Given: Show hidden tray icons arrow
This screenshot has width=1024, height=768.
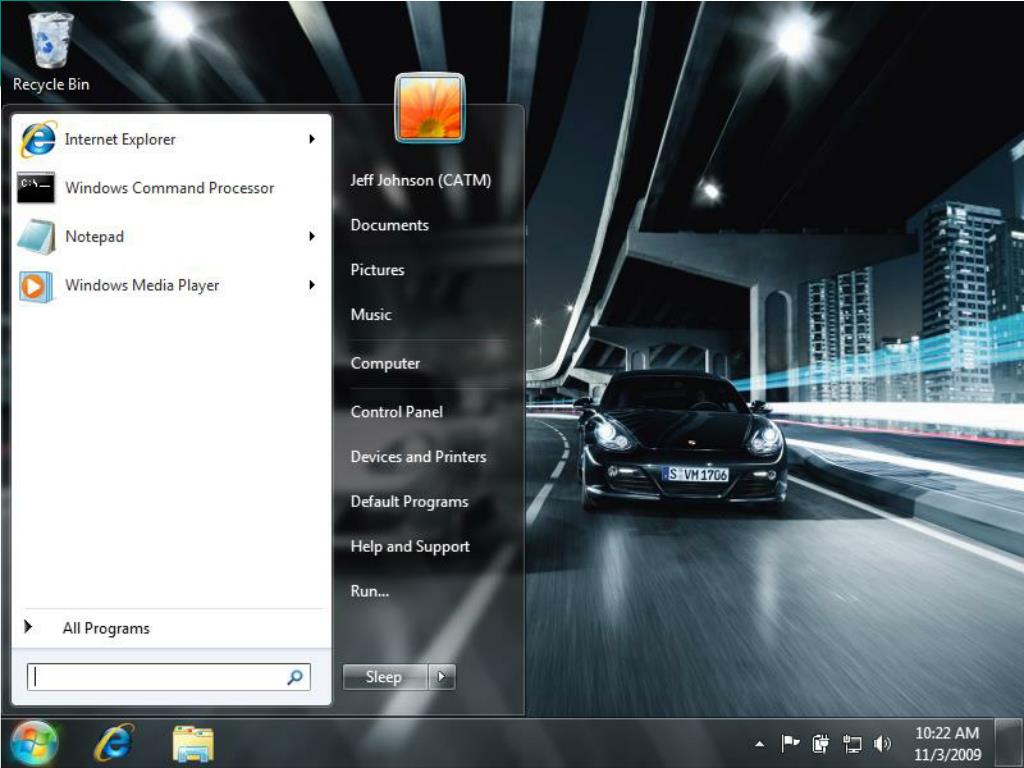Looking at the screenshot, I should point(760,744).
